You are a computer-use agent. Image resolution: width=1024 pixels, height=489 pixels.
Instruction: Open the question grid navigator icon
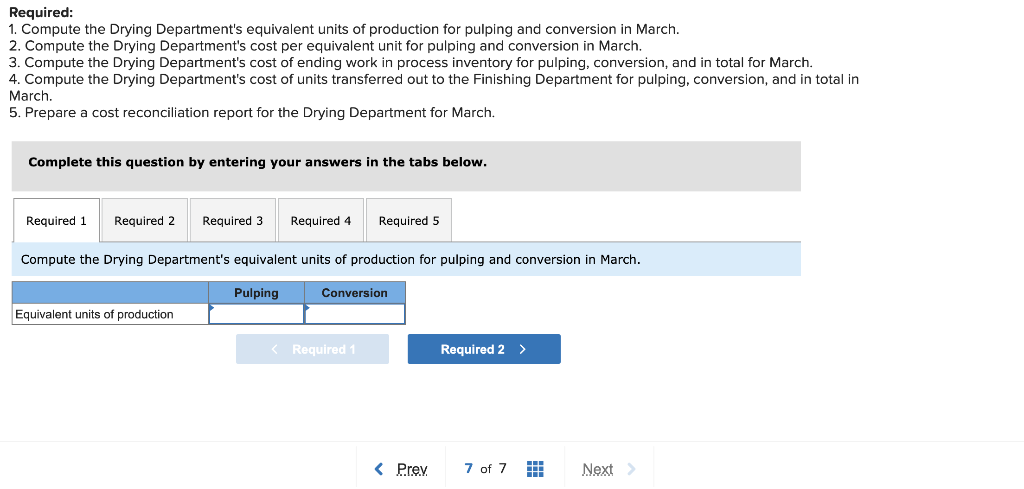(x=534, y=469)
